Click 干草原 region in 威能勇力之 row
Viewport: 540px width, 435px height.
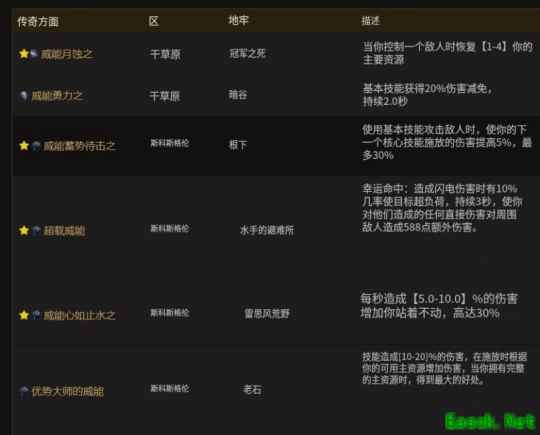pos(165,96)
